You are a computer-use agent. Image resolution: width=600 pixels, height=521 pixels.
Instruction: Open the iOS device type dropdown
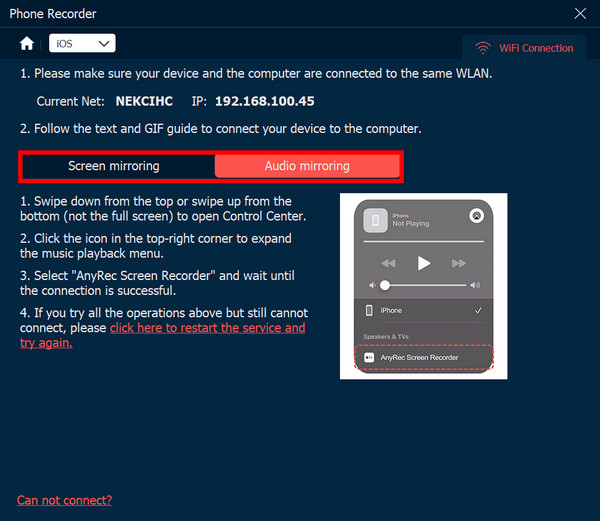83,43
